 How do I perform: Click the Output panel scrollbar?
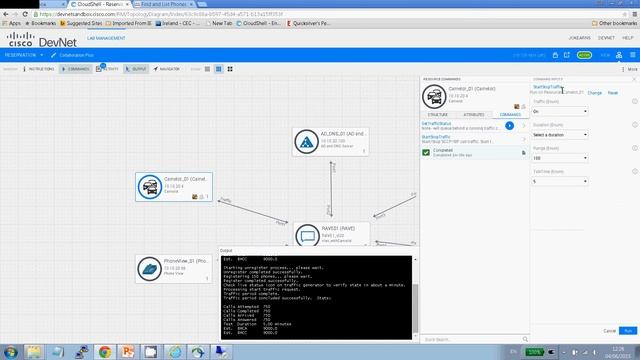[416, 308]
